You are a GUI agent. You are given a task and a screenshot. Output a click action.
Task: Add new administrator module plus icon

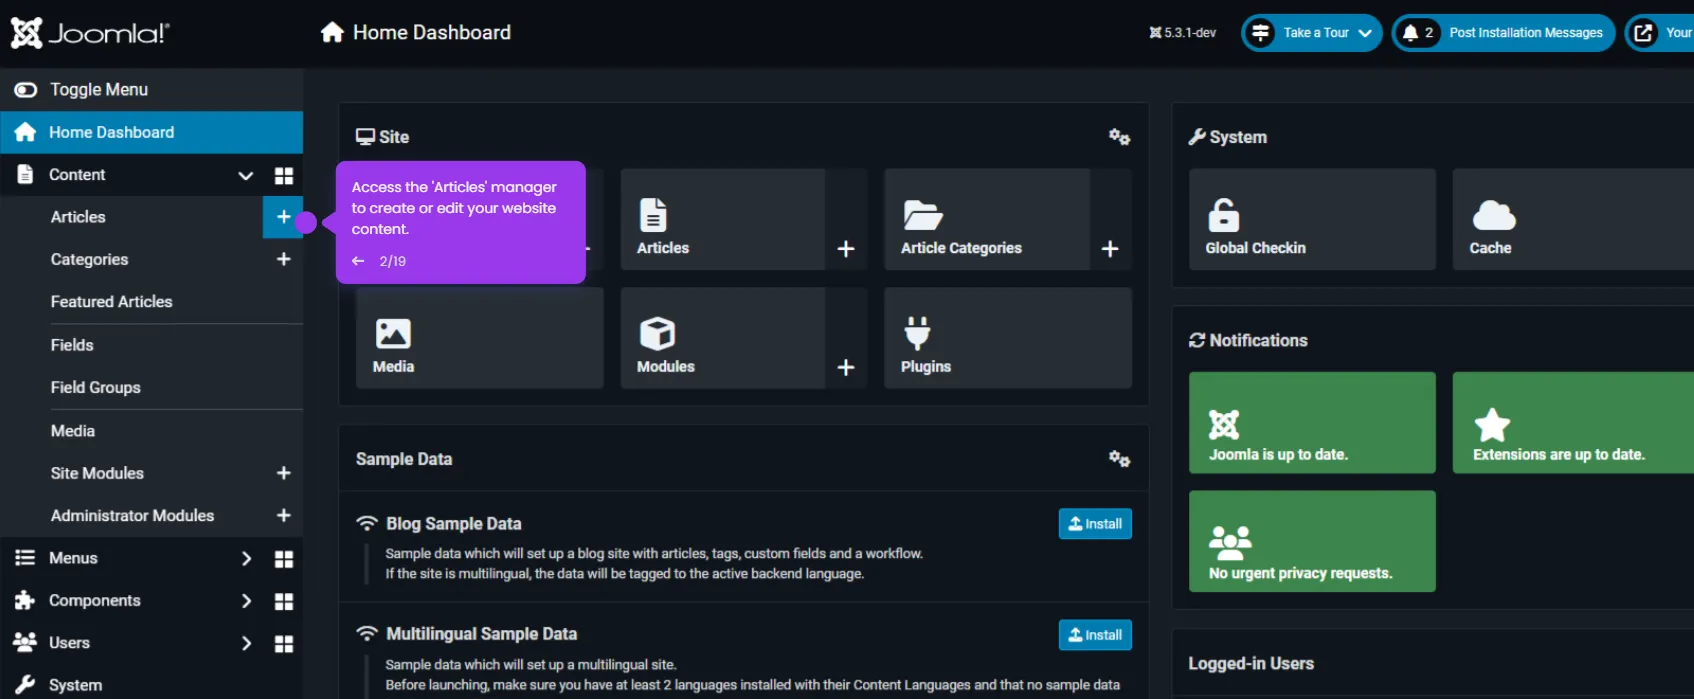[x=283, y=515]
